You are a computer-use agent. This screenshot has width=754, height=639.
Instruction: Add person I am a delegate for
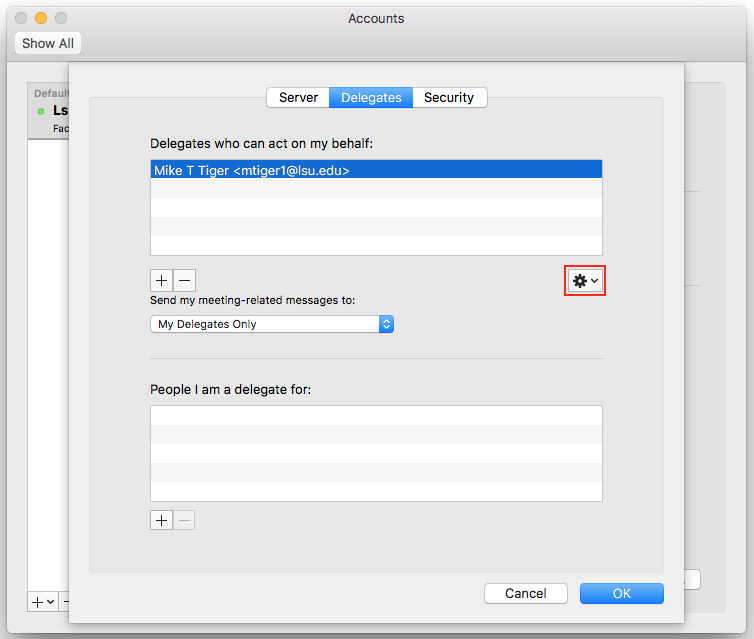pyautogui.click(x=162, y=520)
